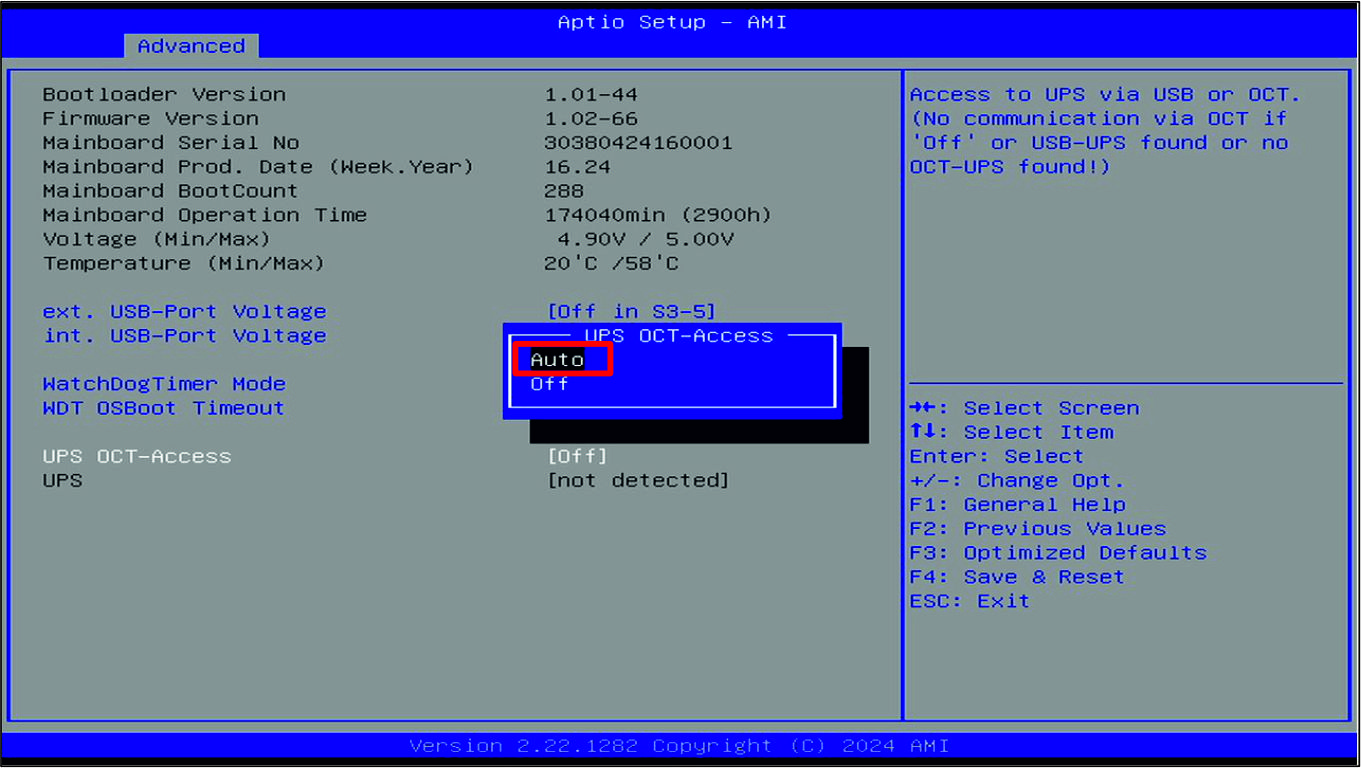
Task: Click the UPS [not detected] status value
Action: coord(638,480)
